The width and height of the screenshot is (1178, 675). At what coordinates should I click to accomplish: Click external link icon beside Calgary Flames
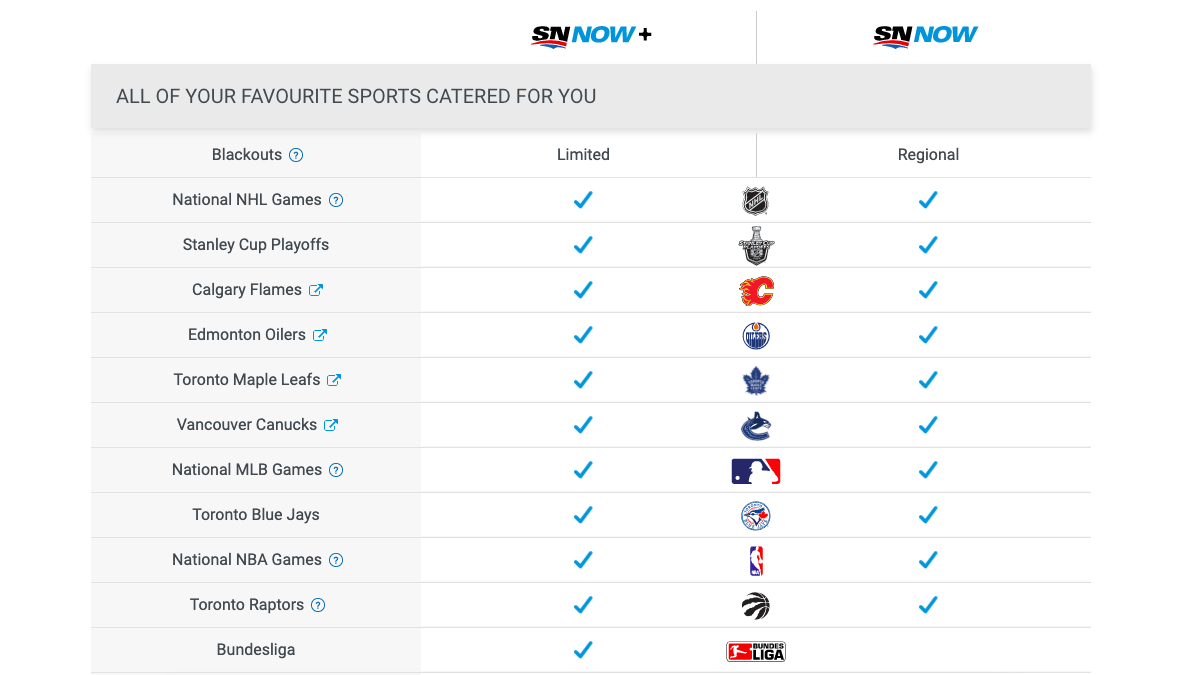coord(316,290)
